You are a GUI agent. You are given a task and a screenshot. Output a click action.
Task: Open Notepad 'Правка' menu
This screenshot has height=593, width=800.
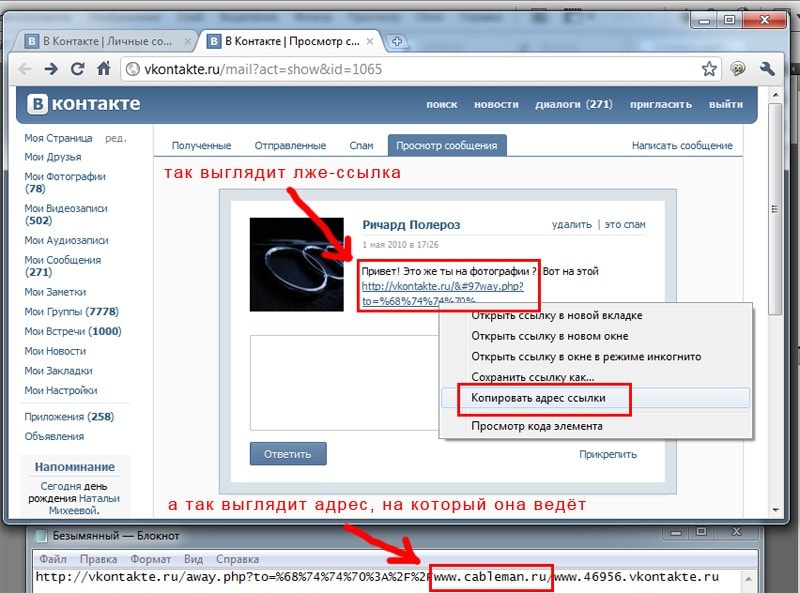(98, 559)
